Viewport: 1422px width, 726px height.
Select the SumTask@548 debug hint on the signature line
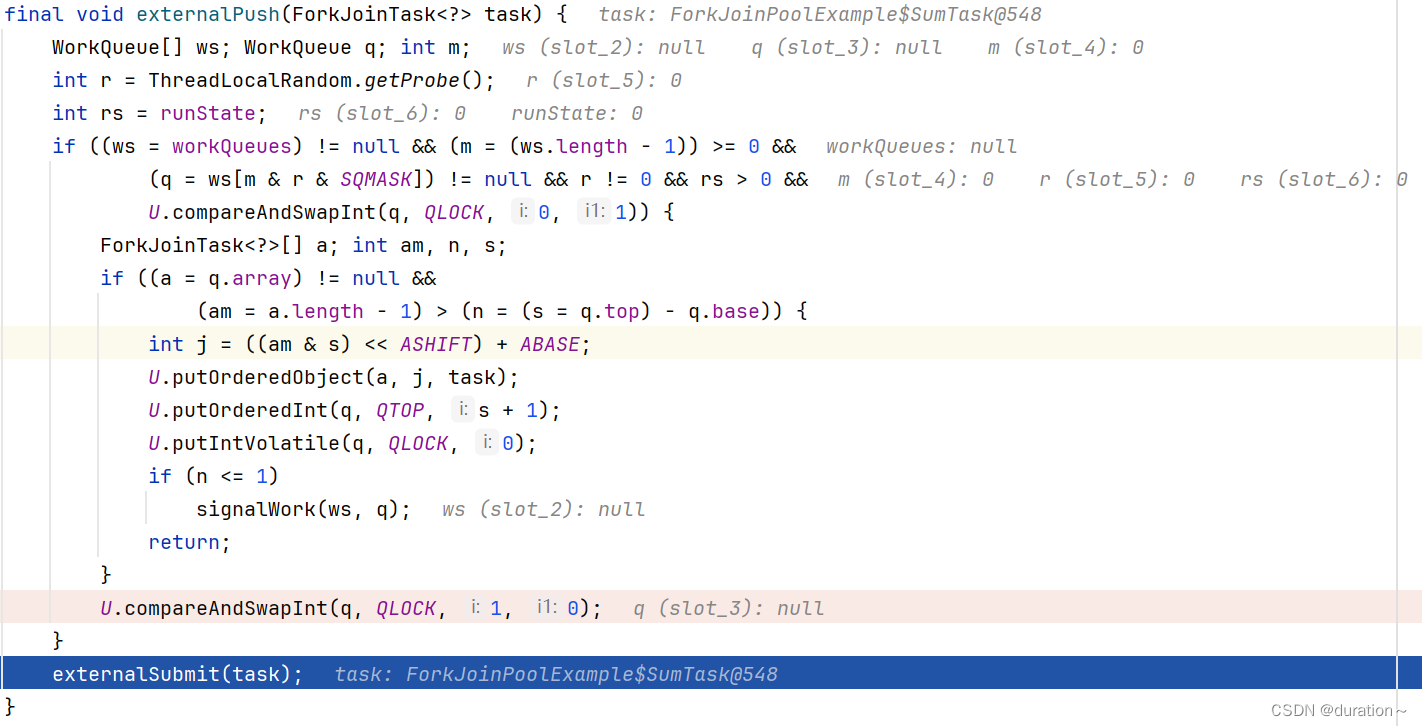pyautogui.click(x=820, y=14)
